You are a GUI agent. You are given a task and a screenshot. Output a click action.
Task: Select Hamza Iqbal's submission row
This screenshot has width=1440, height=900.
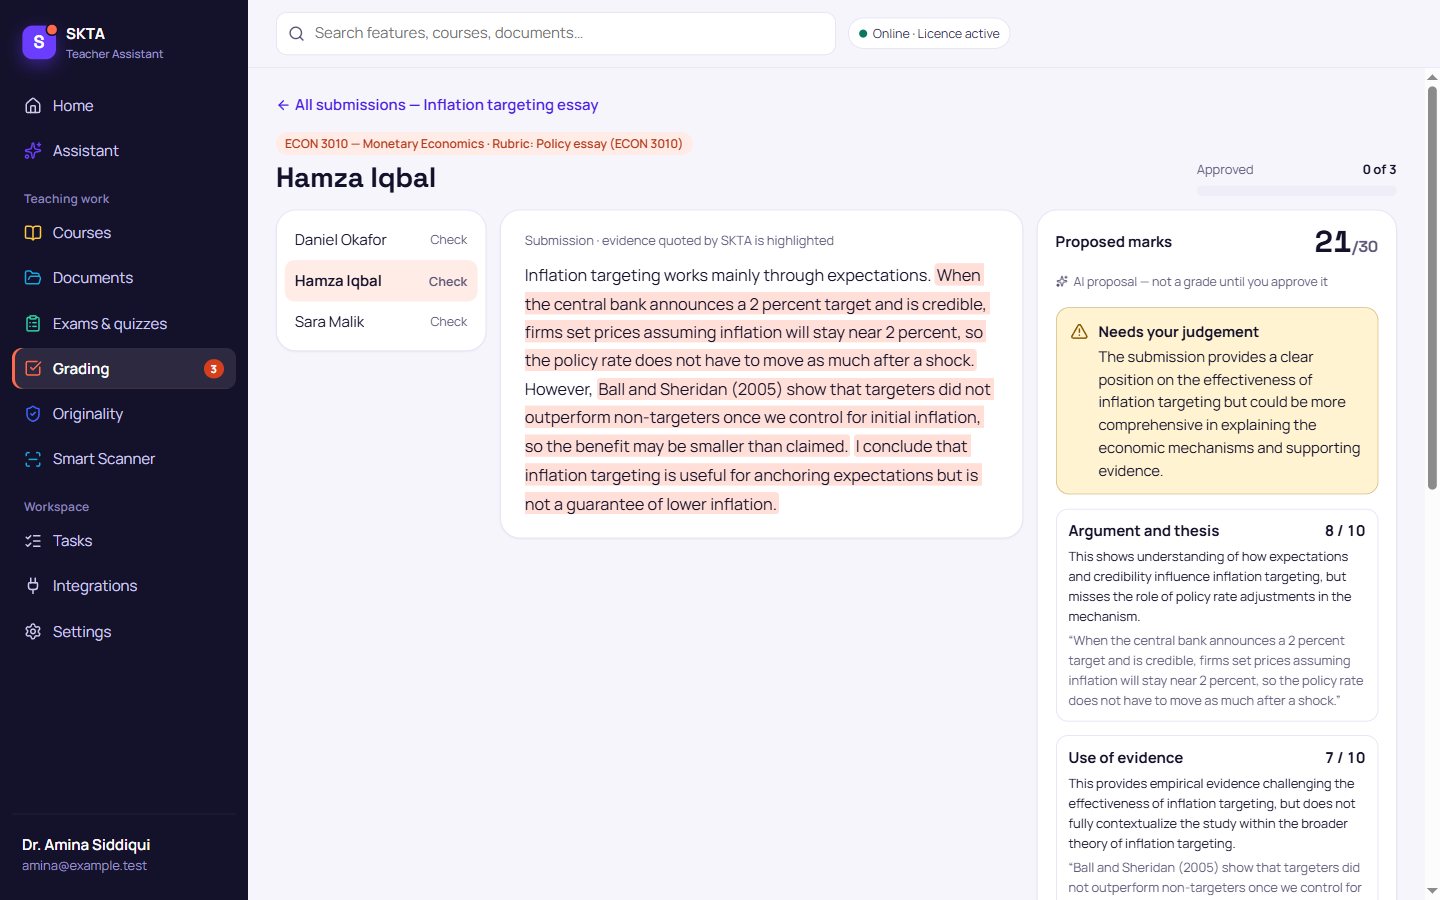coord(381,281)
